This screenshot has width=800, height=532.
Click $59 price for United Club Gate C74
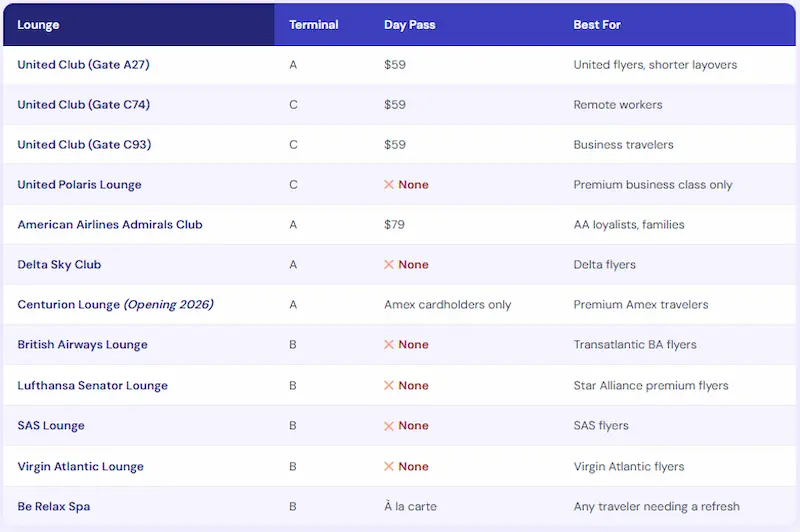pos(395,105)
